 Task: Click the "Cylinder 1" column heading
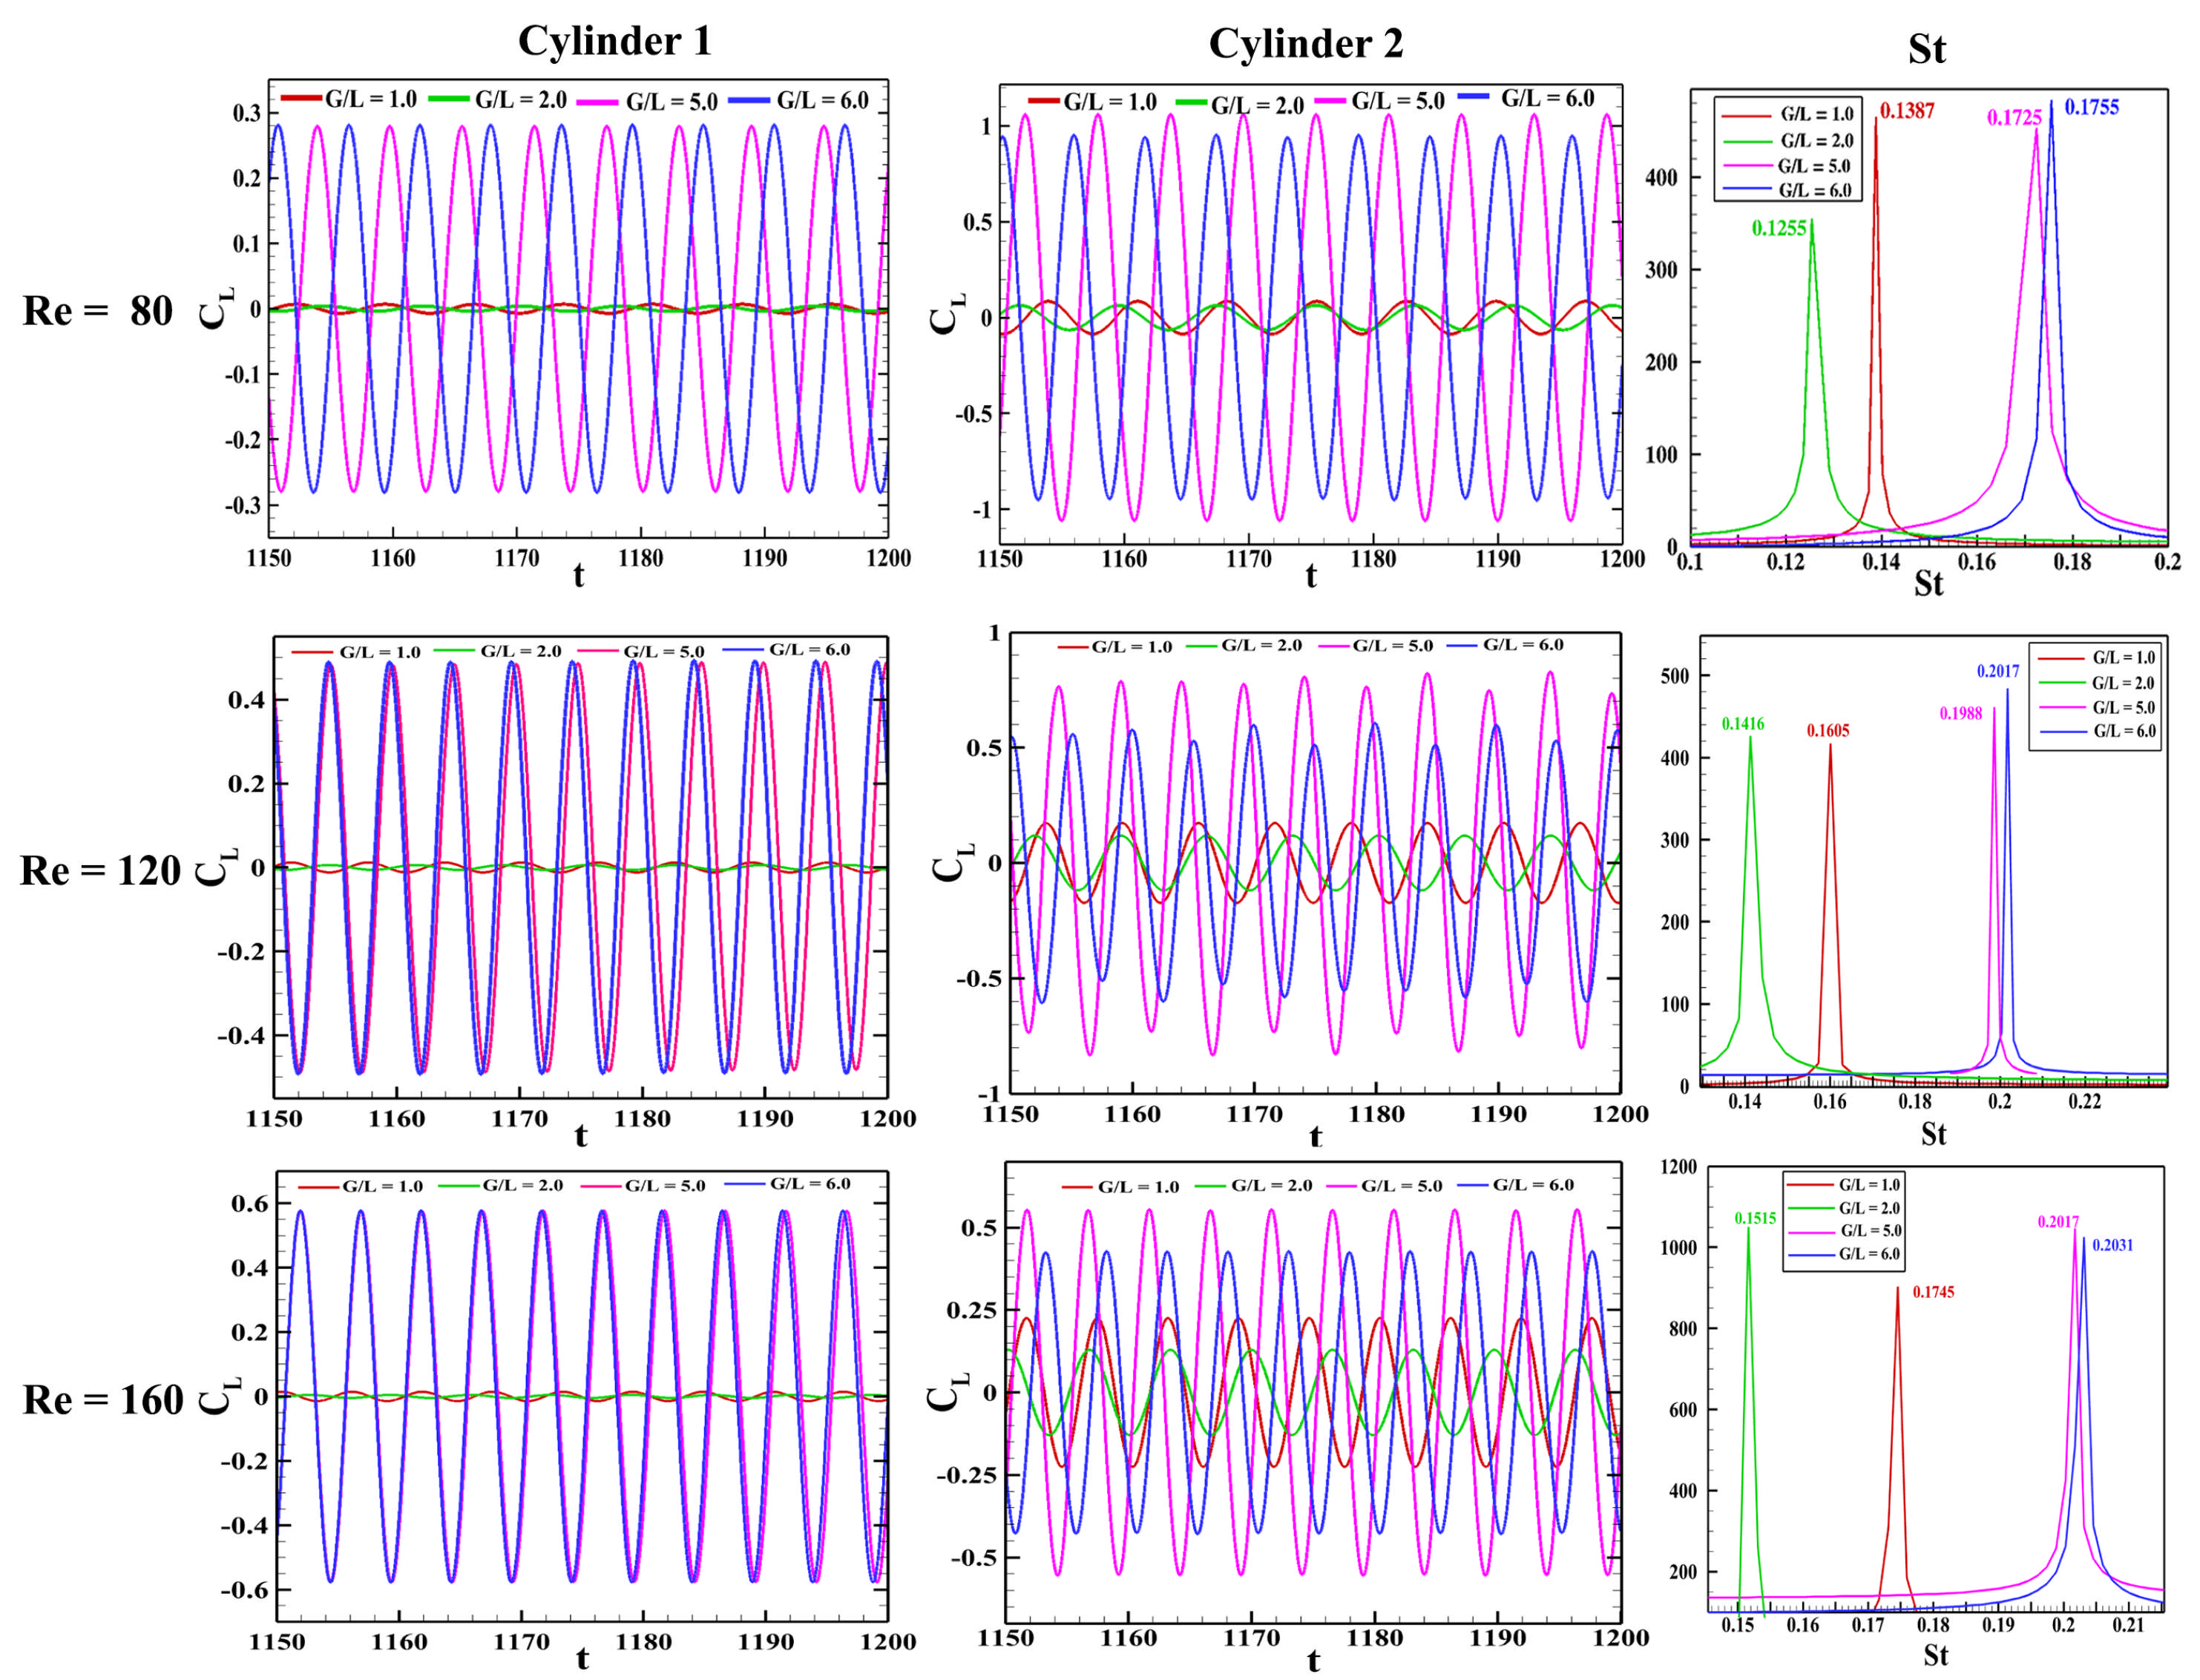point(614,41)
